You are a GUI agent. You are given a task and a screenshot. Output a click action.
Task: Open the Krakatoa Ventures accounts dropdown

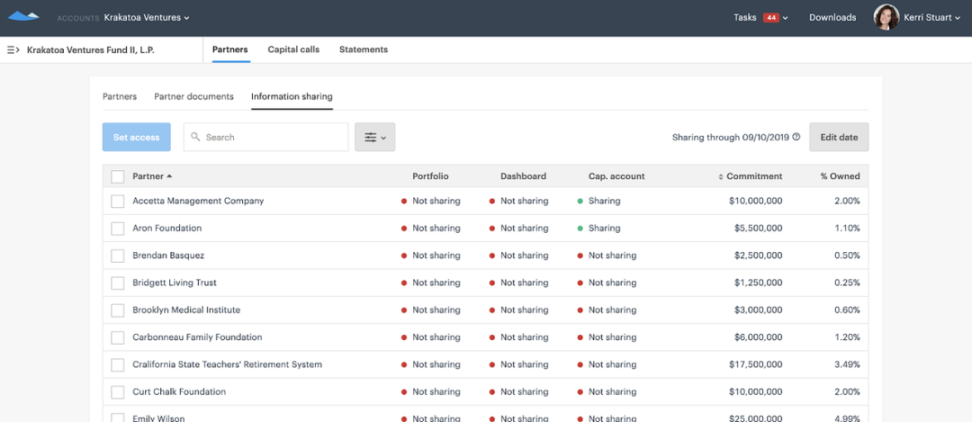click(146, 17)
